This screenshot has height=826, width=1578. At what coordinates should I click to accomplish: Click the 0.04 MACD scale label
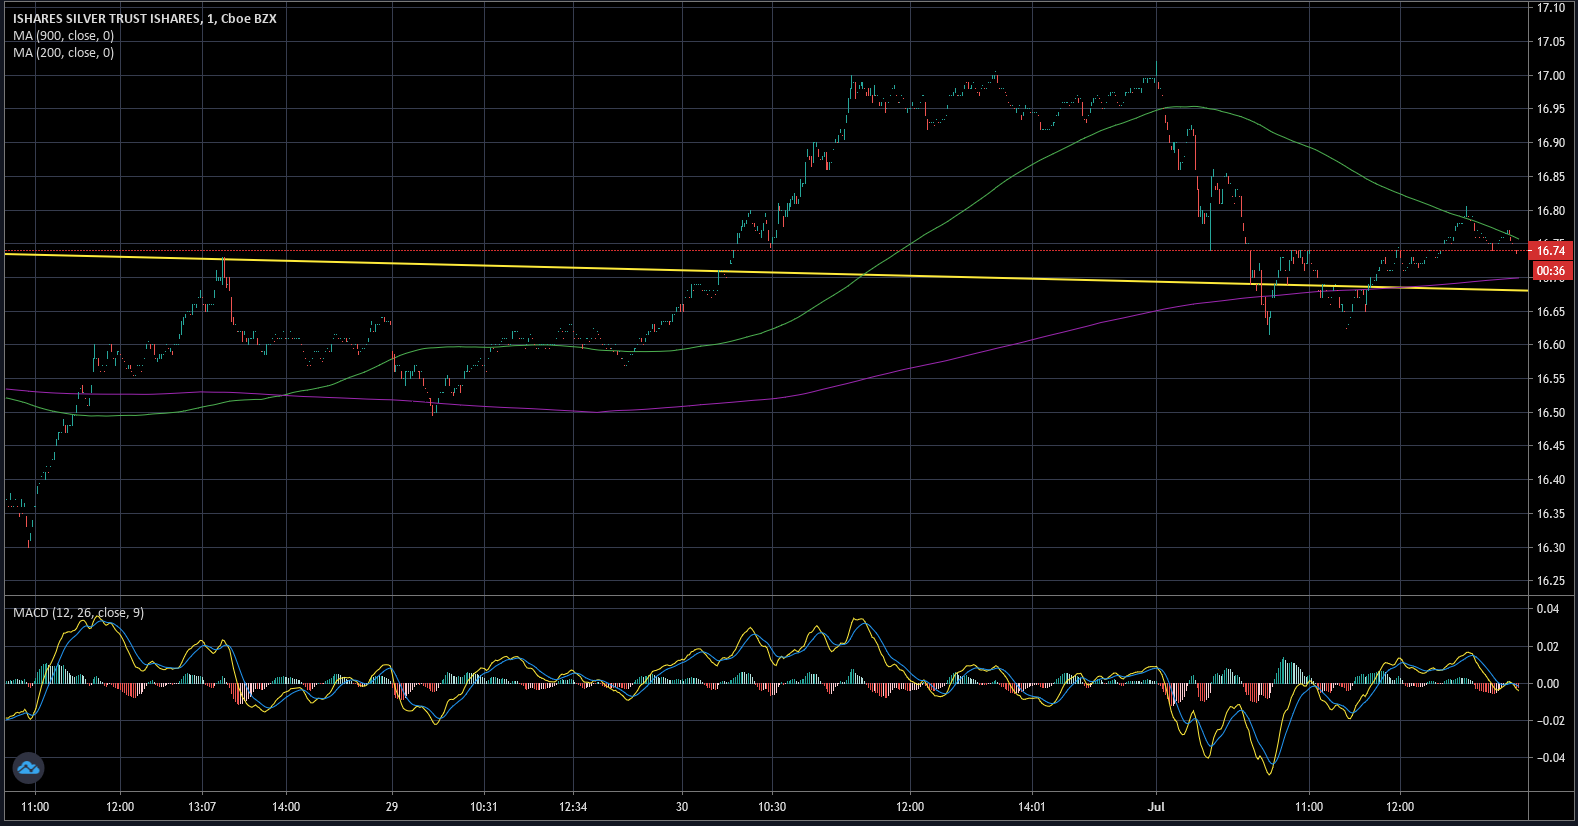1548,609
